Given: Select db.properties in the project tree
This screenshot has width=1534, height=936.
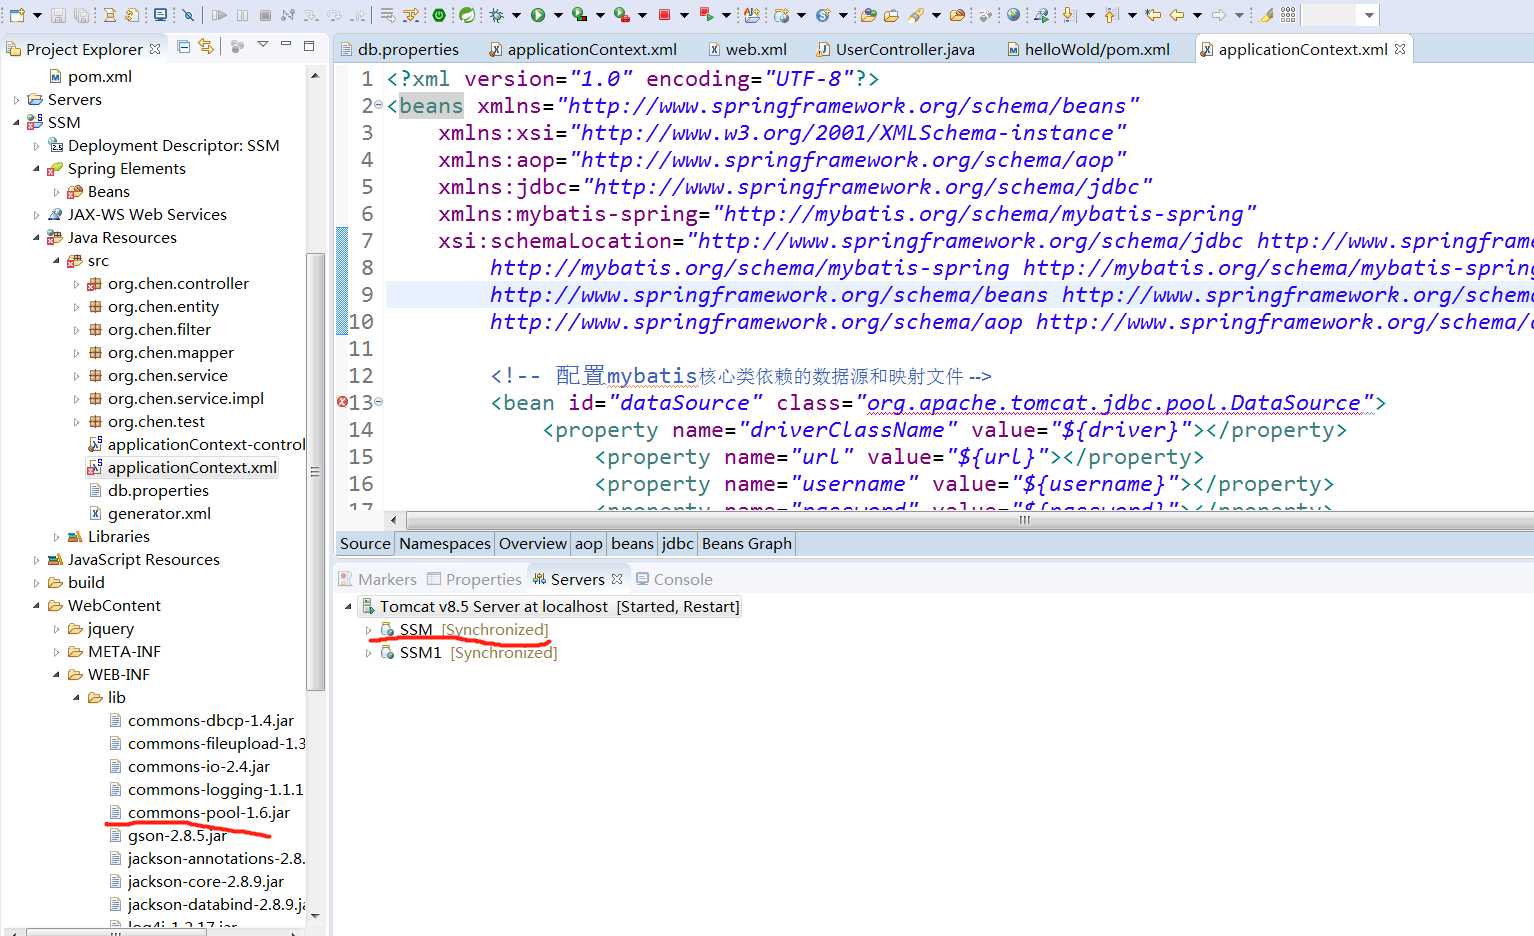Looking at the screenshot, I should coord(158,491).
